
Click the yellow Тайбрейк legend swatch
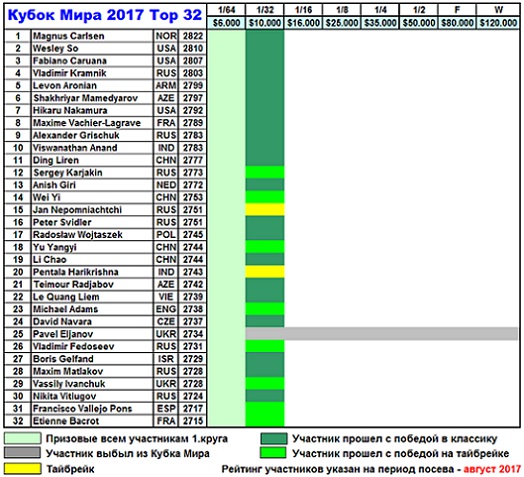(x=23, y=468)
